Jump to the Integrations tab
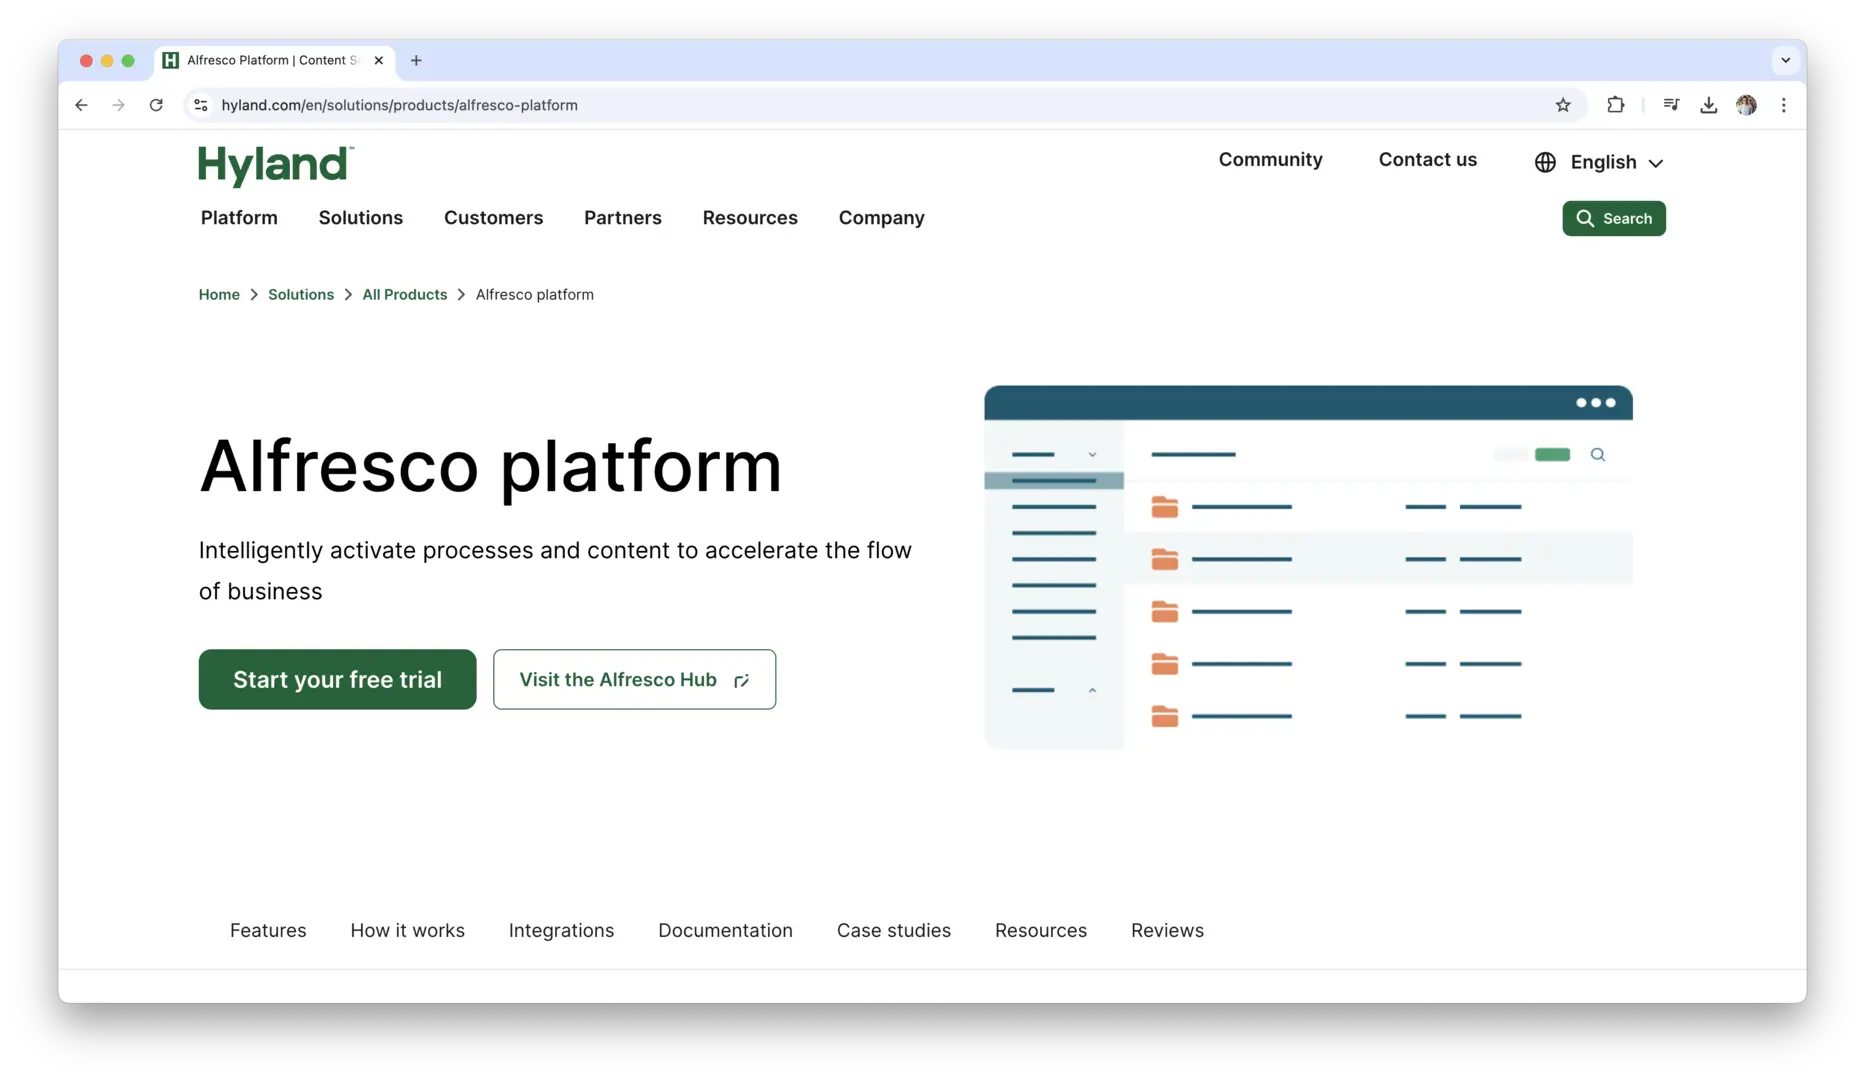Viewport: 1865px width, 1080px height. [x=561, y=930]
